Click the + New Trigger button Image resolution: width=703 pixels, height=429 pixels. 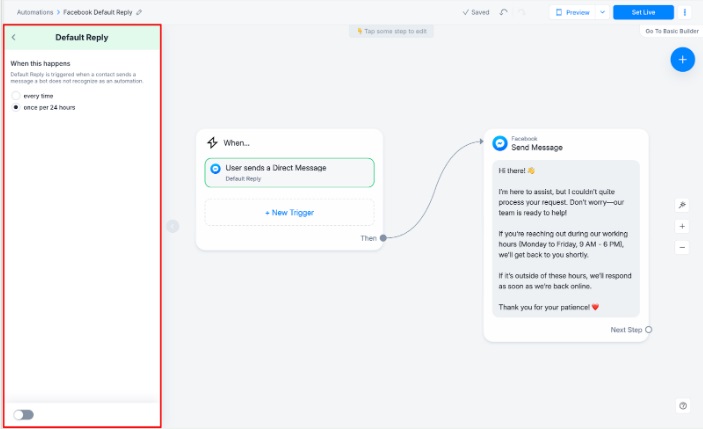(x=289, y=212)
